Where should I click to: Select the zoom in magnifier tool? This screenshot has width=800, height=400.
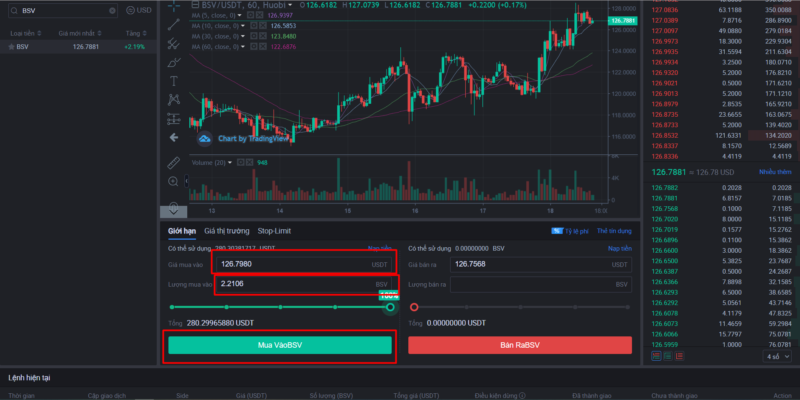[173, 182]
